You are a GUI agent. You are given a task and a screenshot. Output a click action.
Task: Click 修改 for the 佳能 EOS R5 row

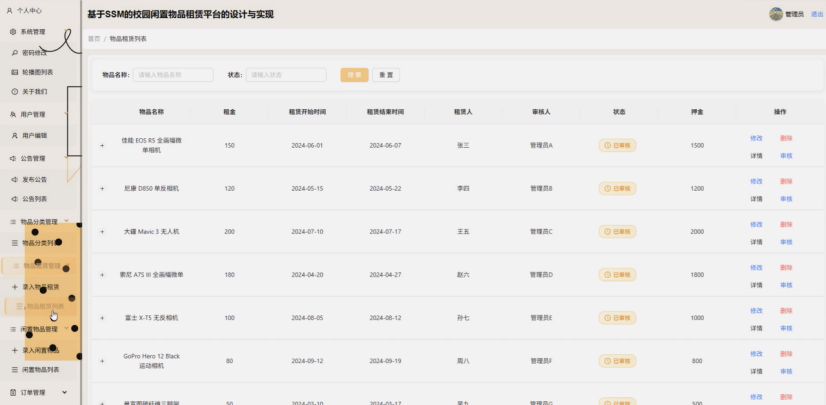click(756, 138)
